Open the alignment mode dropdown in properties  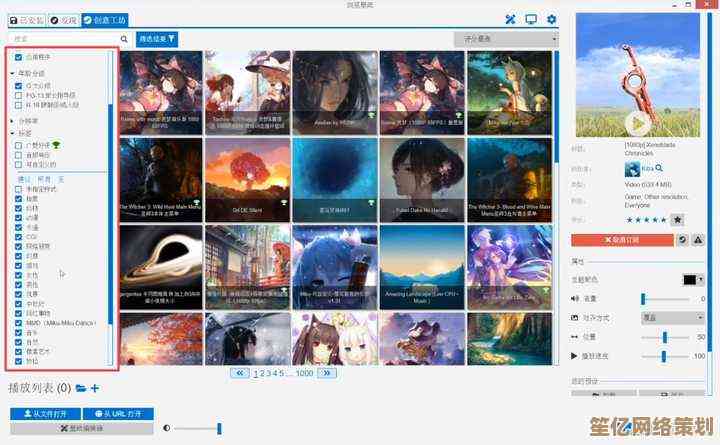(x=673, y=316)
